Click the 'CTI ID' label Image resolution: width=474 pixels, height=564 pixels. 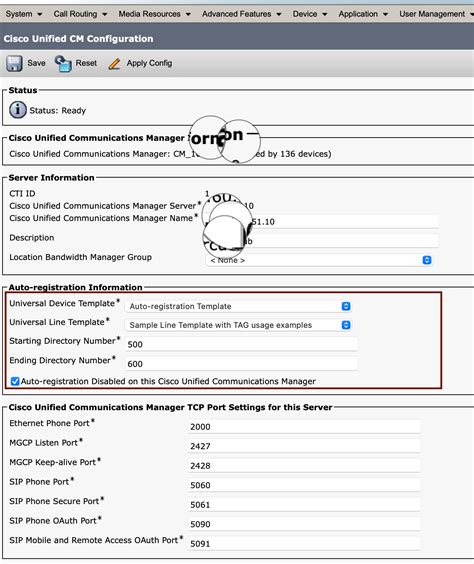[x=22, y=194]
